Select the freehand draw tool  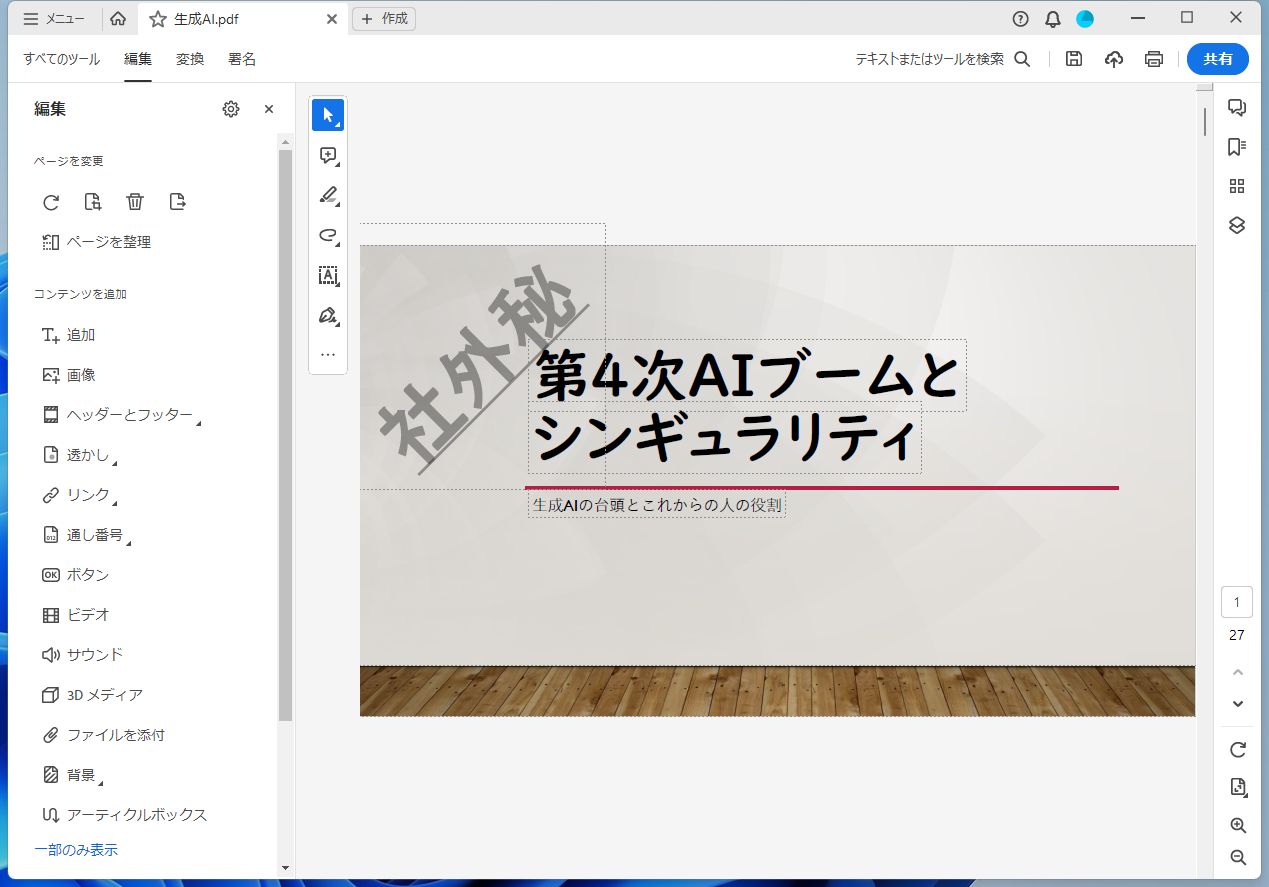[328, 235]
